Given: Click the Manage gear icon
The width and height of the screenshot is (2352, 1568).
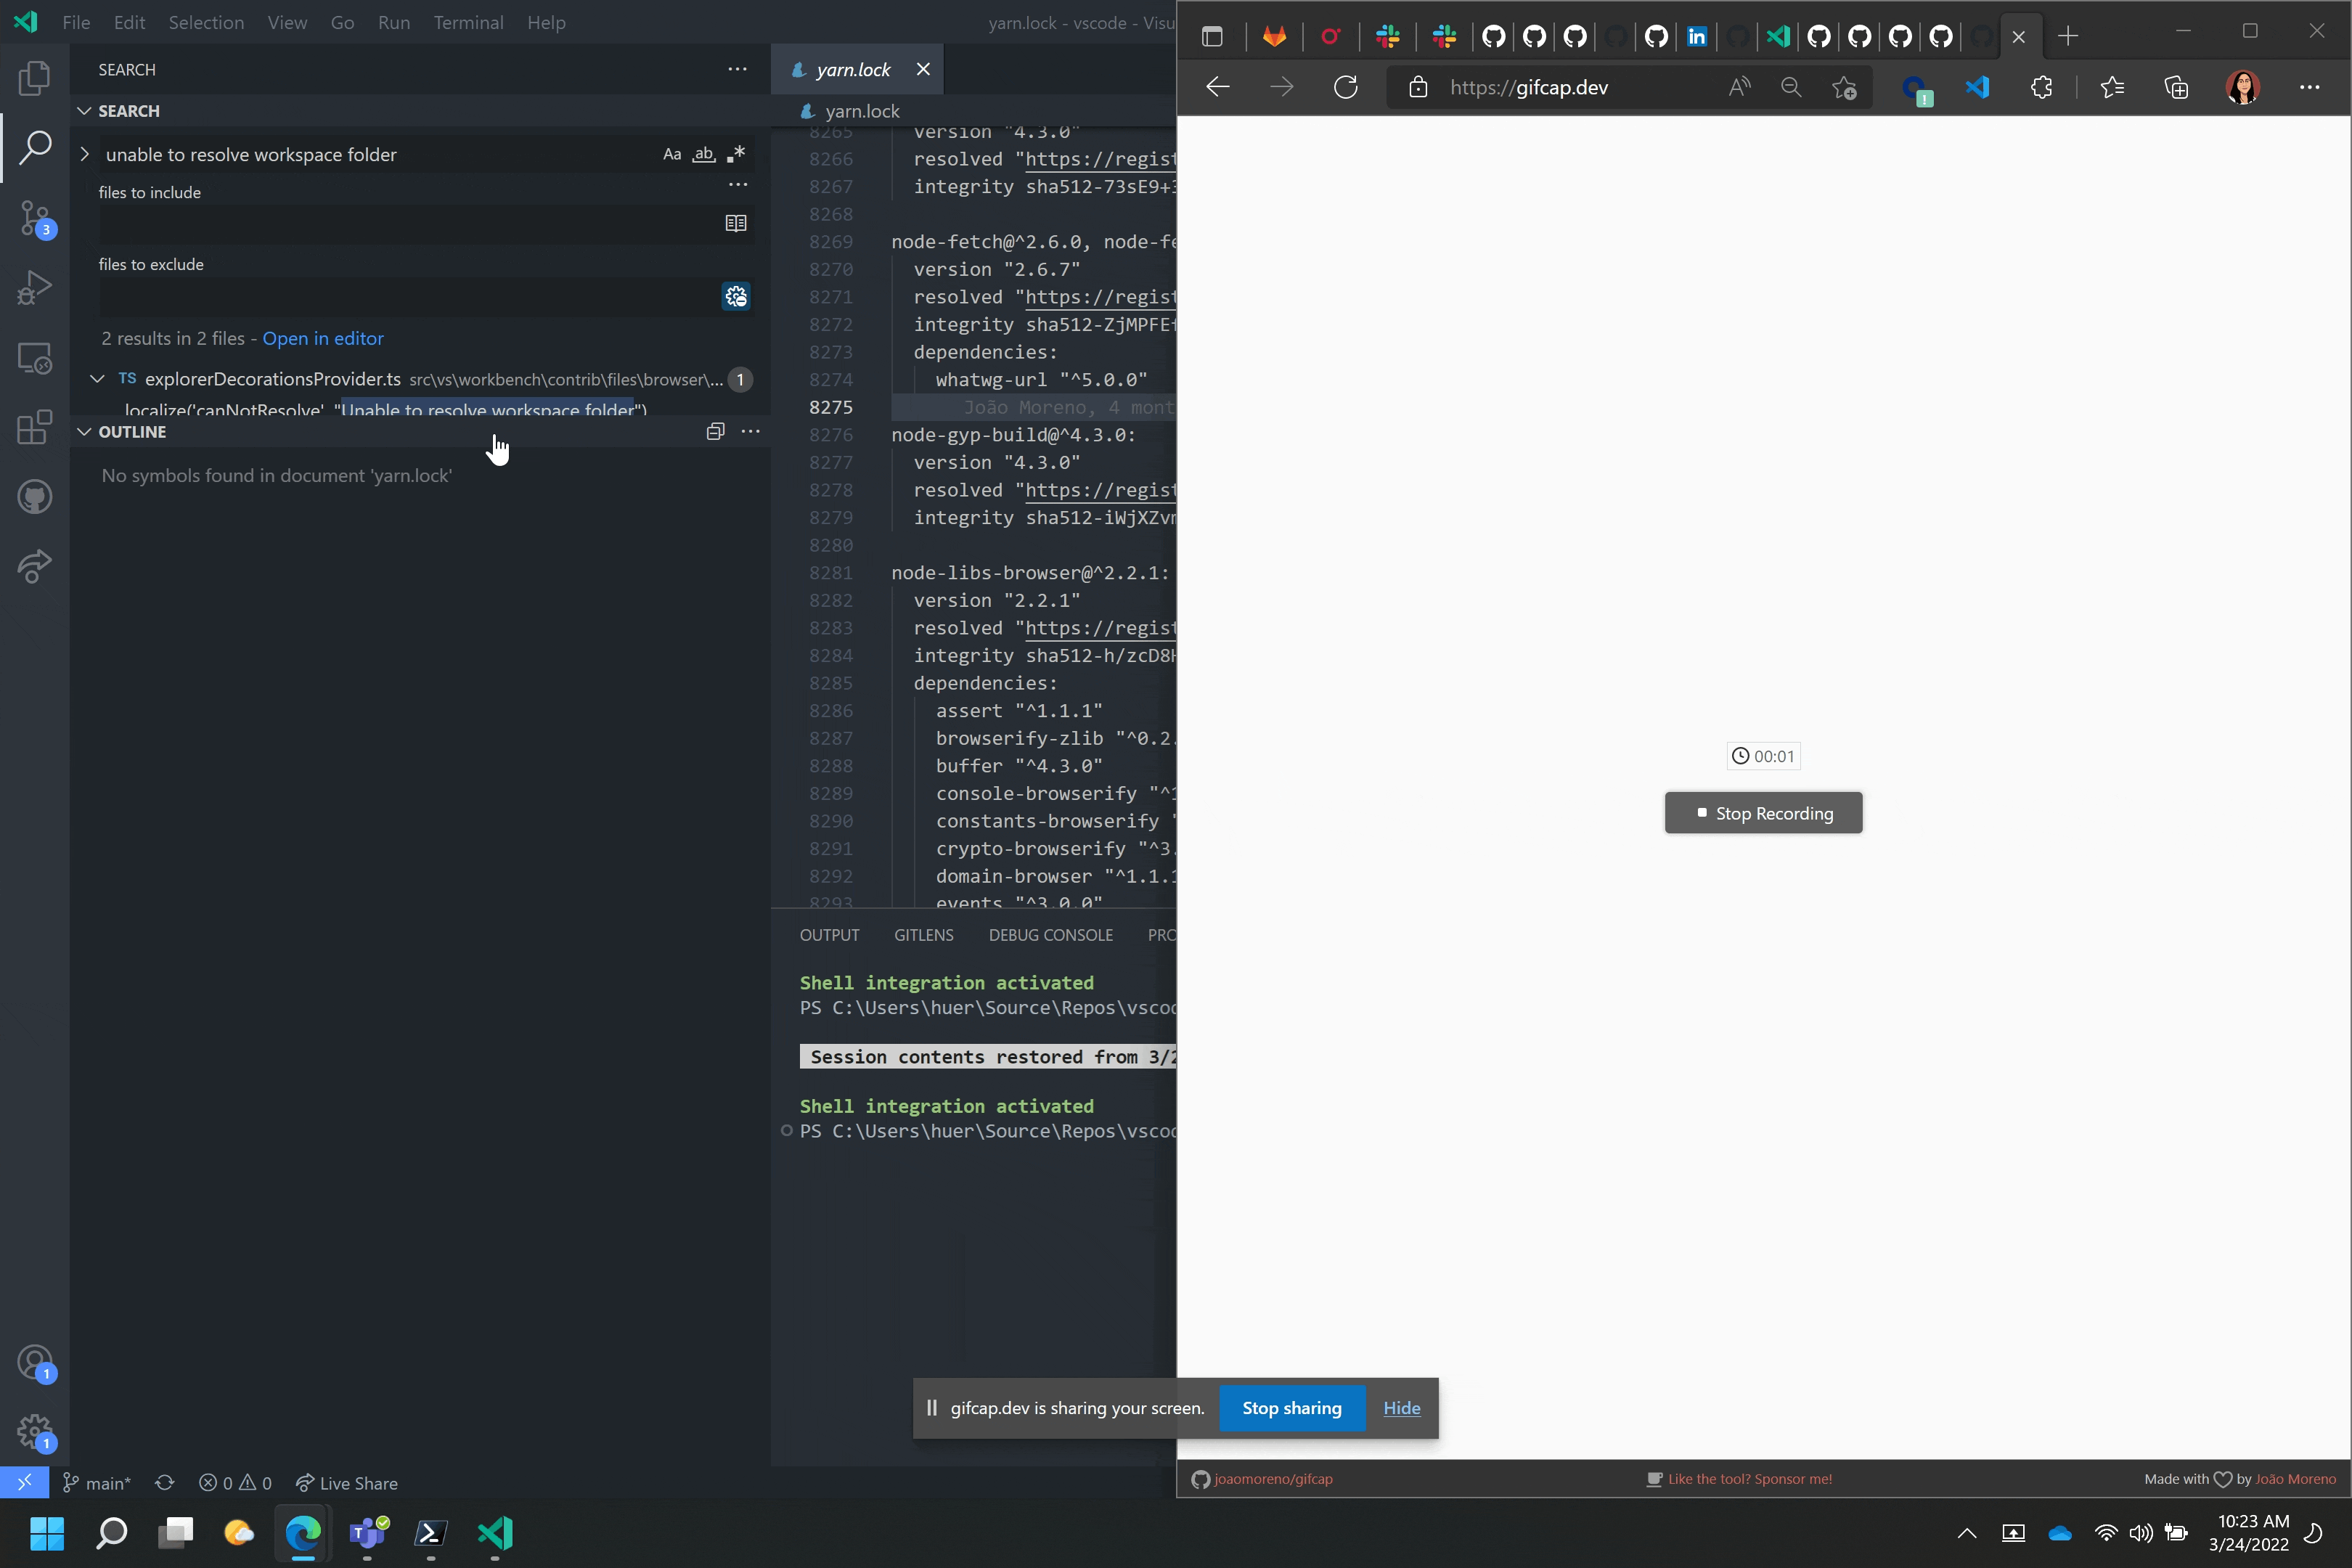Looking at the screenshot, I should point(34,1432).
